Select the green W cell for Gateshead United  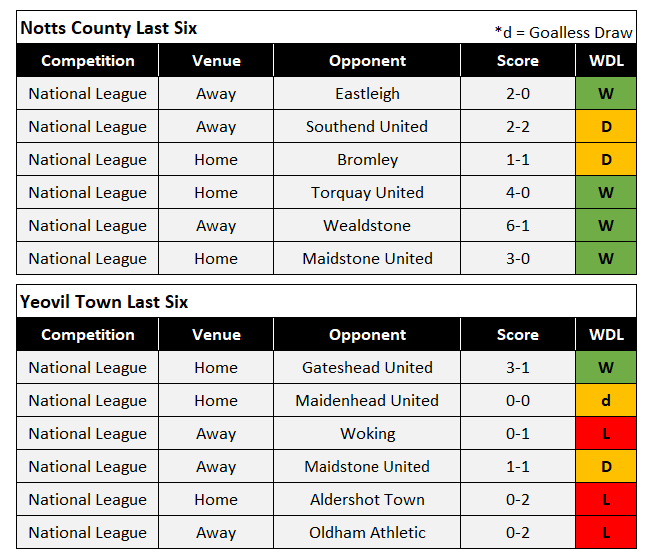click(606, 368)
